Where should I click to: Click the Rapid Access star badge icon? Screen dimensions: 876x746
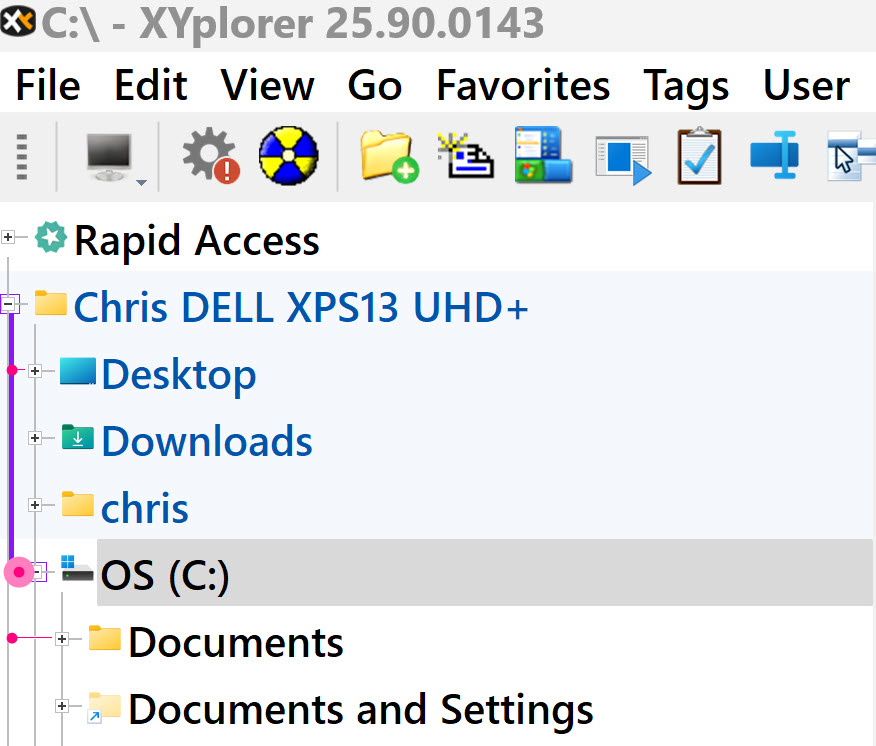pos(51,237)
